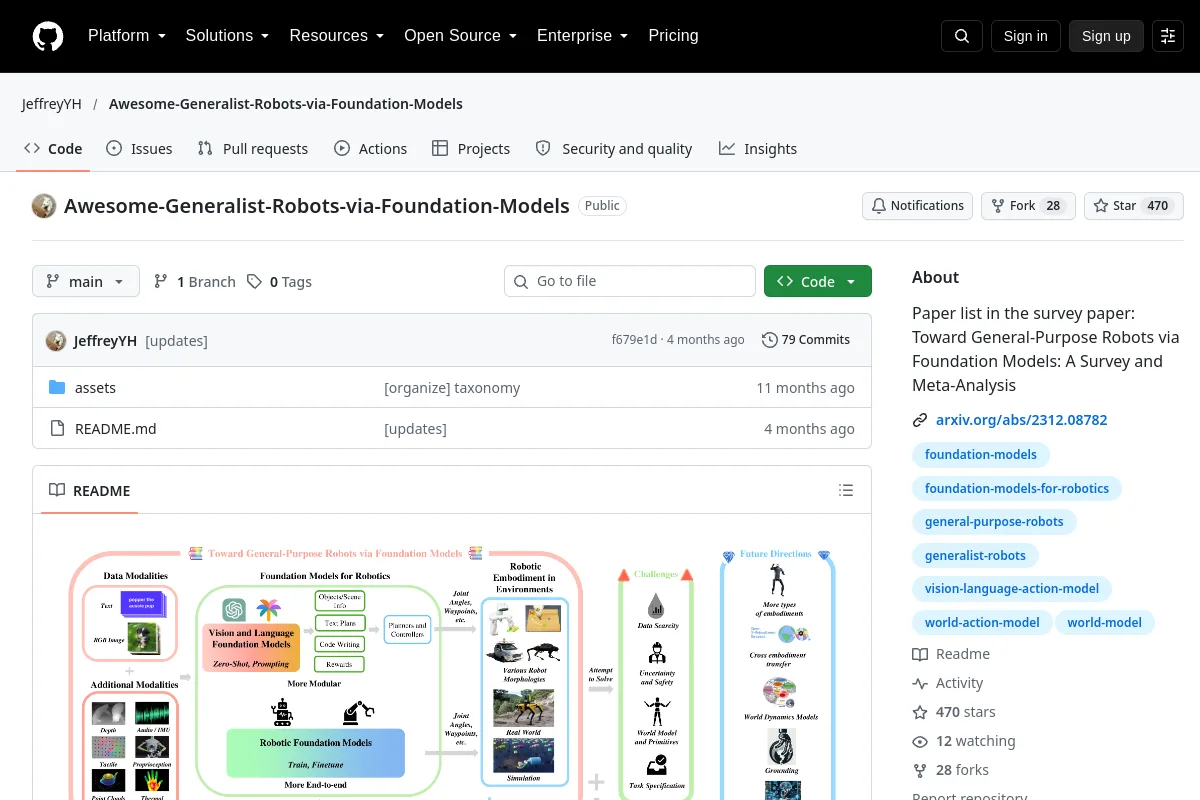
Task: Expand the Resources menu
Action: click(337, 36)
